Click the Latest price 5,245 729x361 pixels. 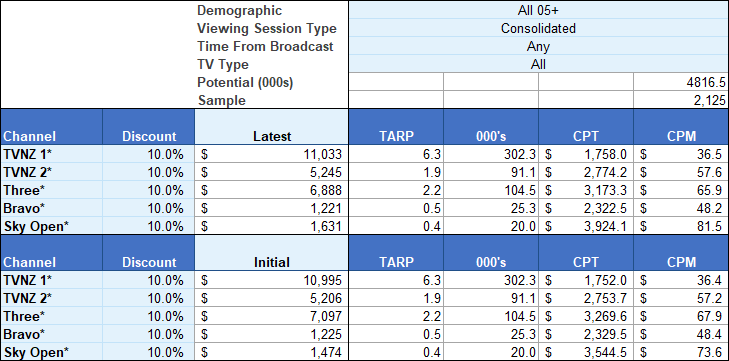[272, 172]
